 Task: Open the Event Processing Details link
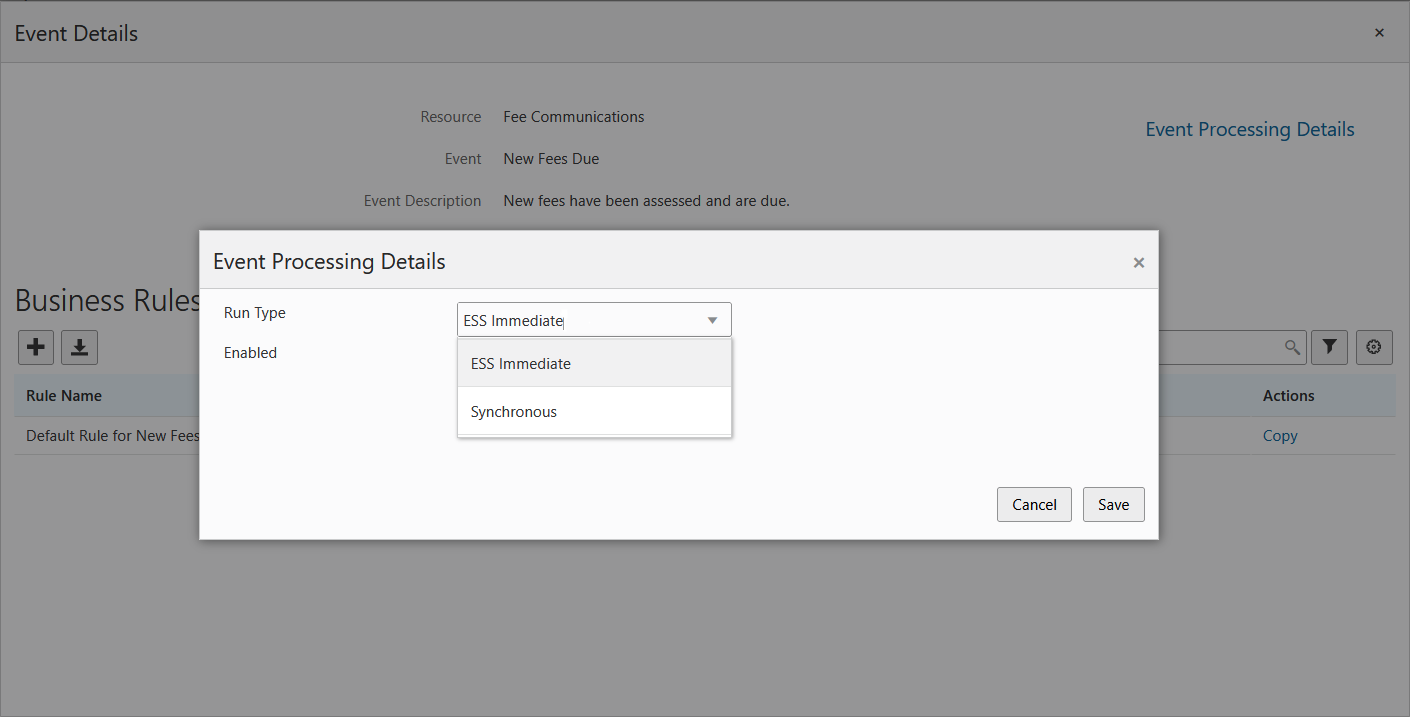click(x=1249, y=129)
